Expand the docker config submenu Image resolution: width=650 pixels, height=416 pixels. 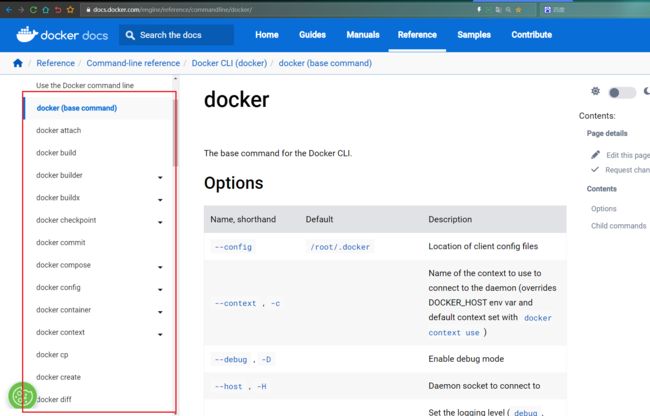(x=160, y=290)
